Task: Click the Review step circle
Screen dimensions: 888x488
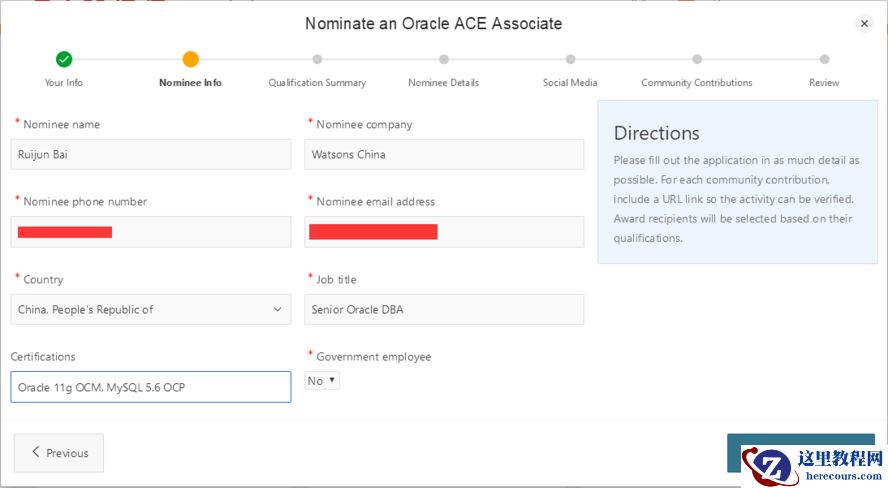Action: click(824, 59)
